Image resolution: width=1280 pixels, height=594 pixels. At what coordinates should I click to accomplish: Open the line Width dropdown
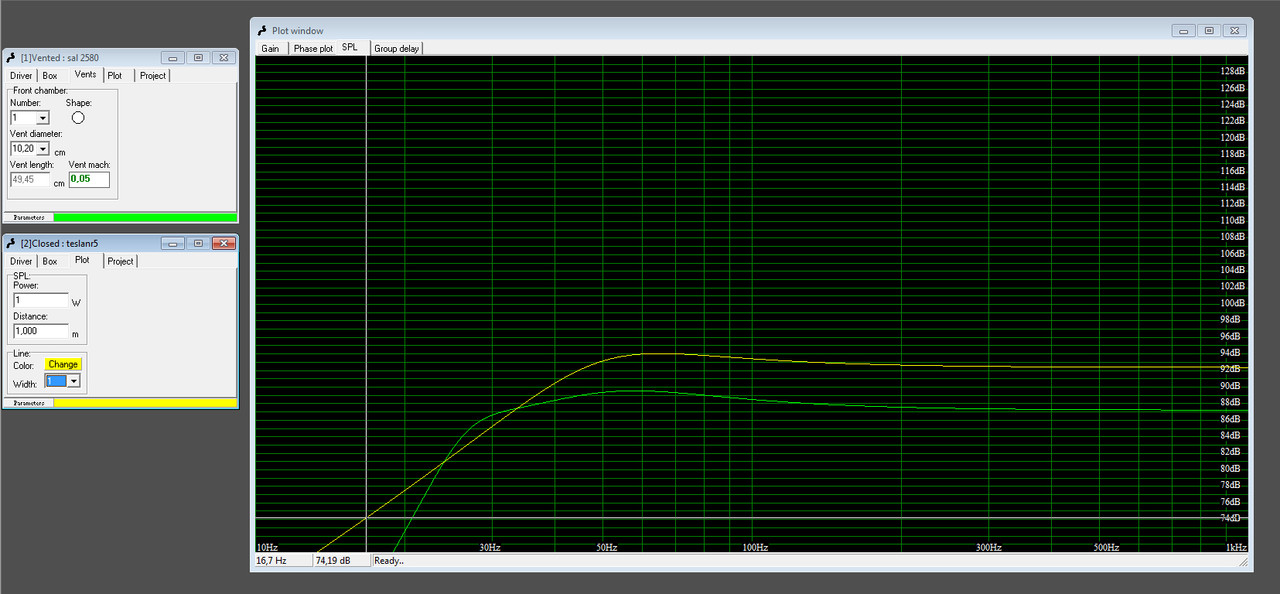click(x=73, y=382)
